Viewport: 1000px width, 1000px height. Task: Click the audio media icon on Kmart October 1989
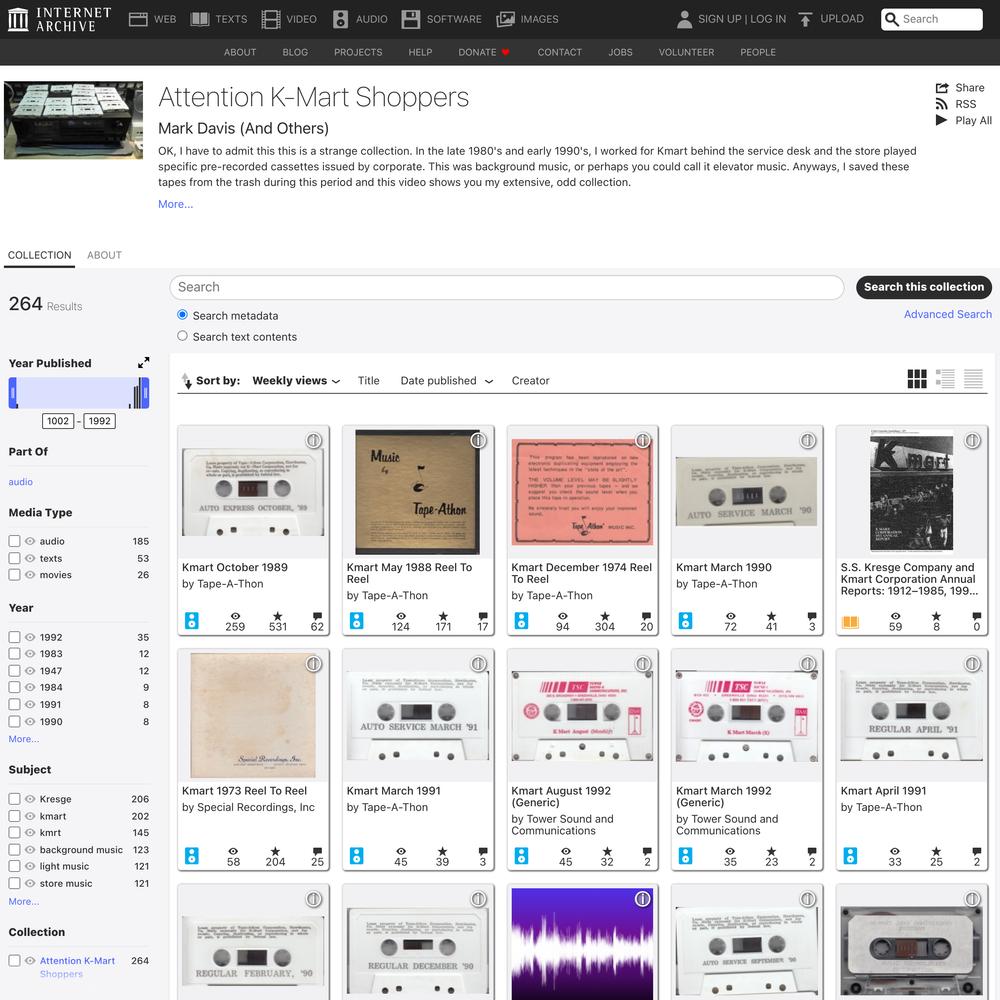[x=191, y=621]
